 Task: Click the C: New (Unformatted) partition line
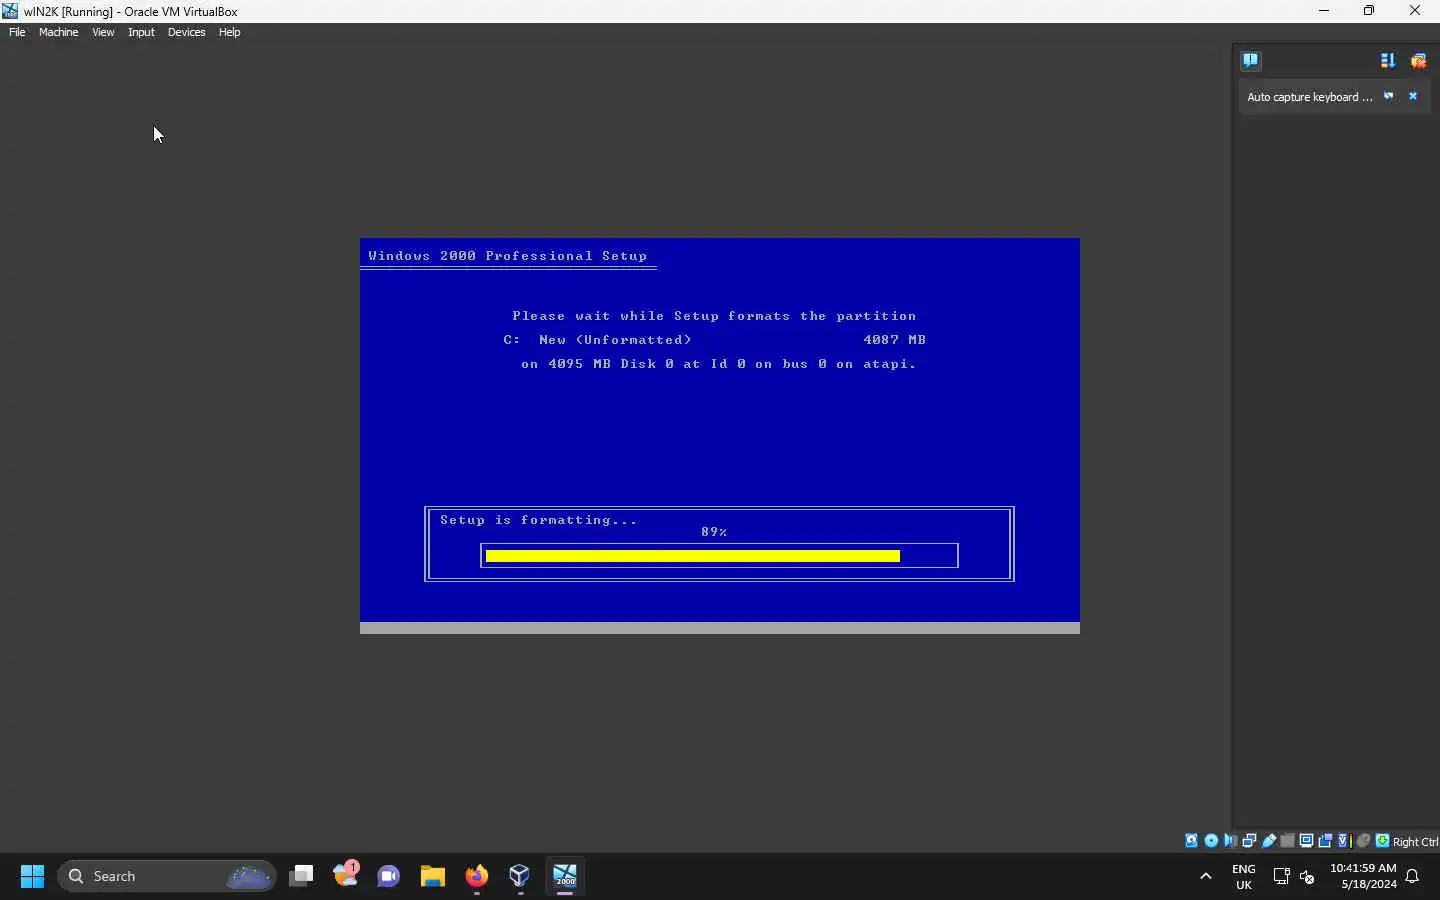pyautogui.click(x=597, y=340)
